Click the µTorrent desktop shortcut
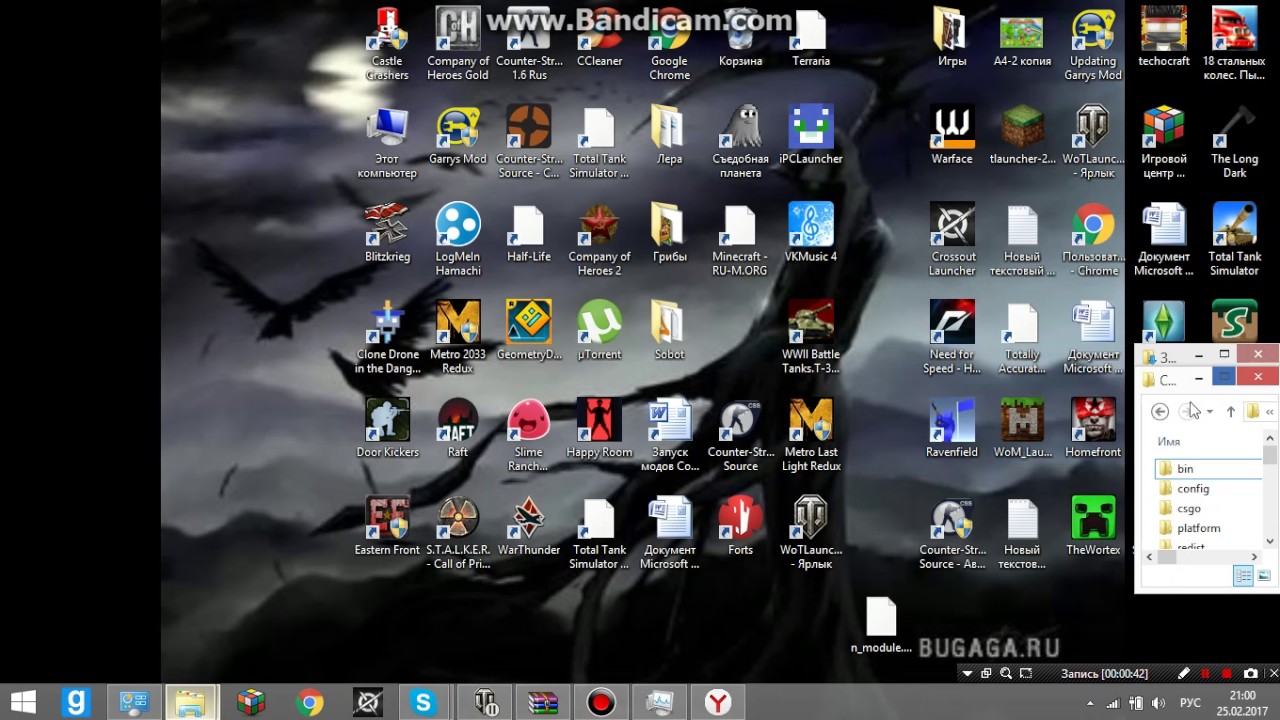Viewport: 1280px width, 720px height. [x=599, y=331]
